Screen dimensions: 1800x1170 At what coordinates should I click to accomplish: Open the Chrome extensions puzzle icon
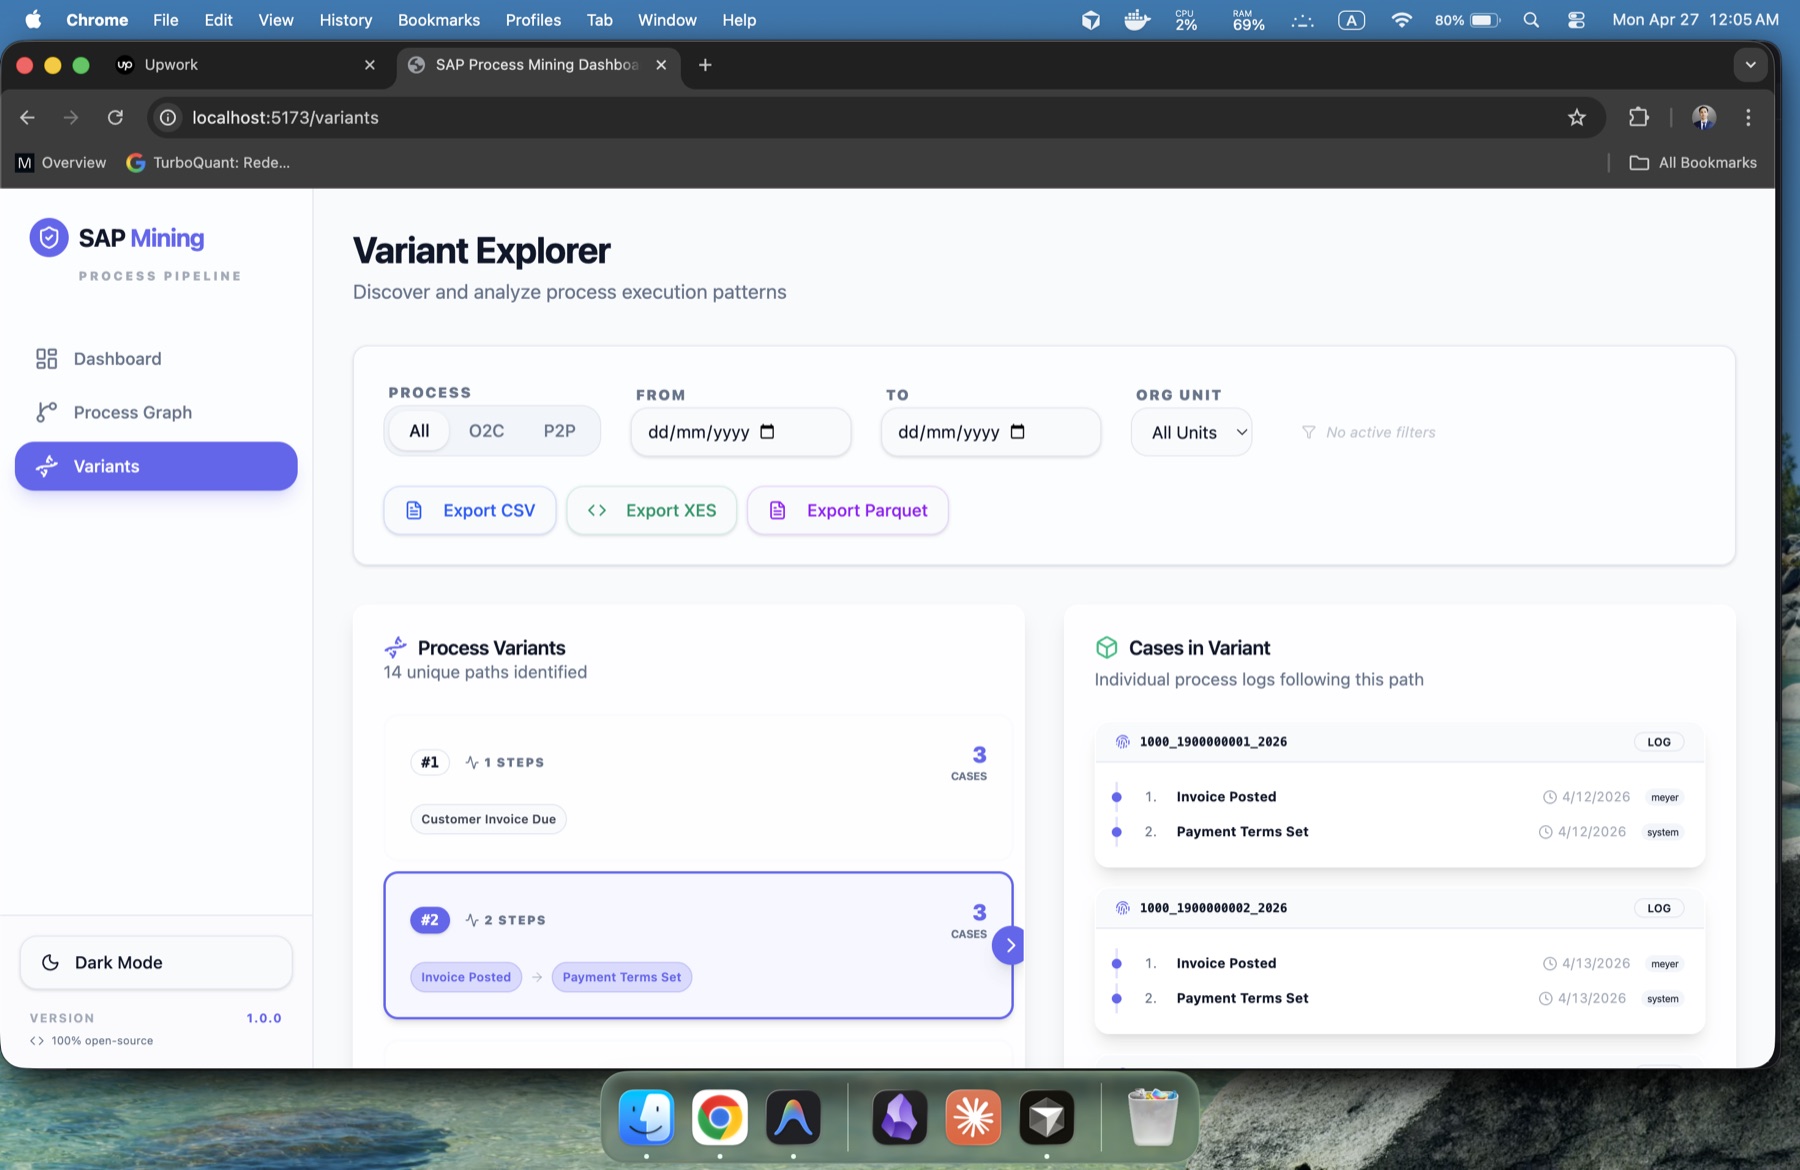point(1638,117)
